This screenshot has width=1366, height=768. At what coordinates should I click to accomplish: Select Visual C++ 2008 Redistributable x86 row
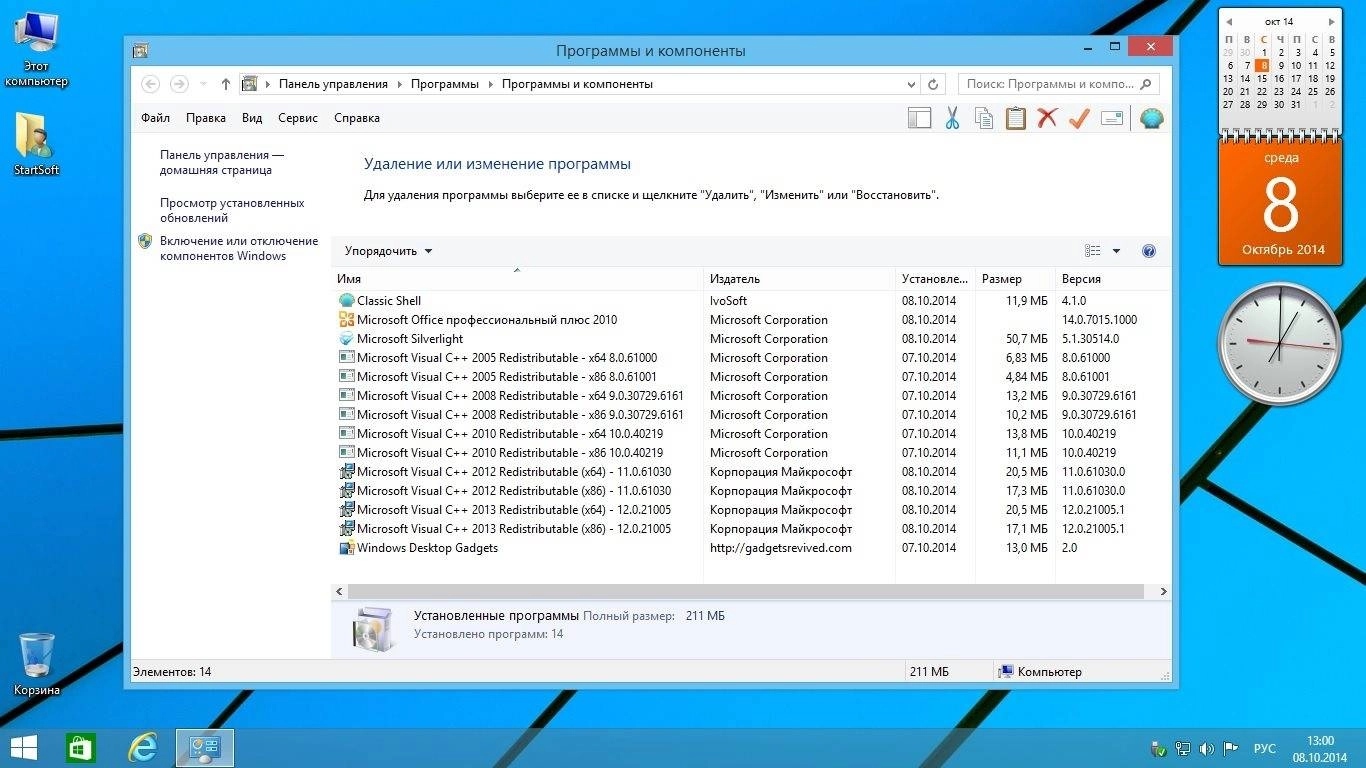tap(750, 415)
